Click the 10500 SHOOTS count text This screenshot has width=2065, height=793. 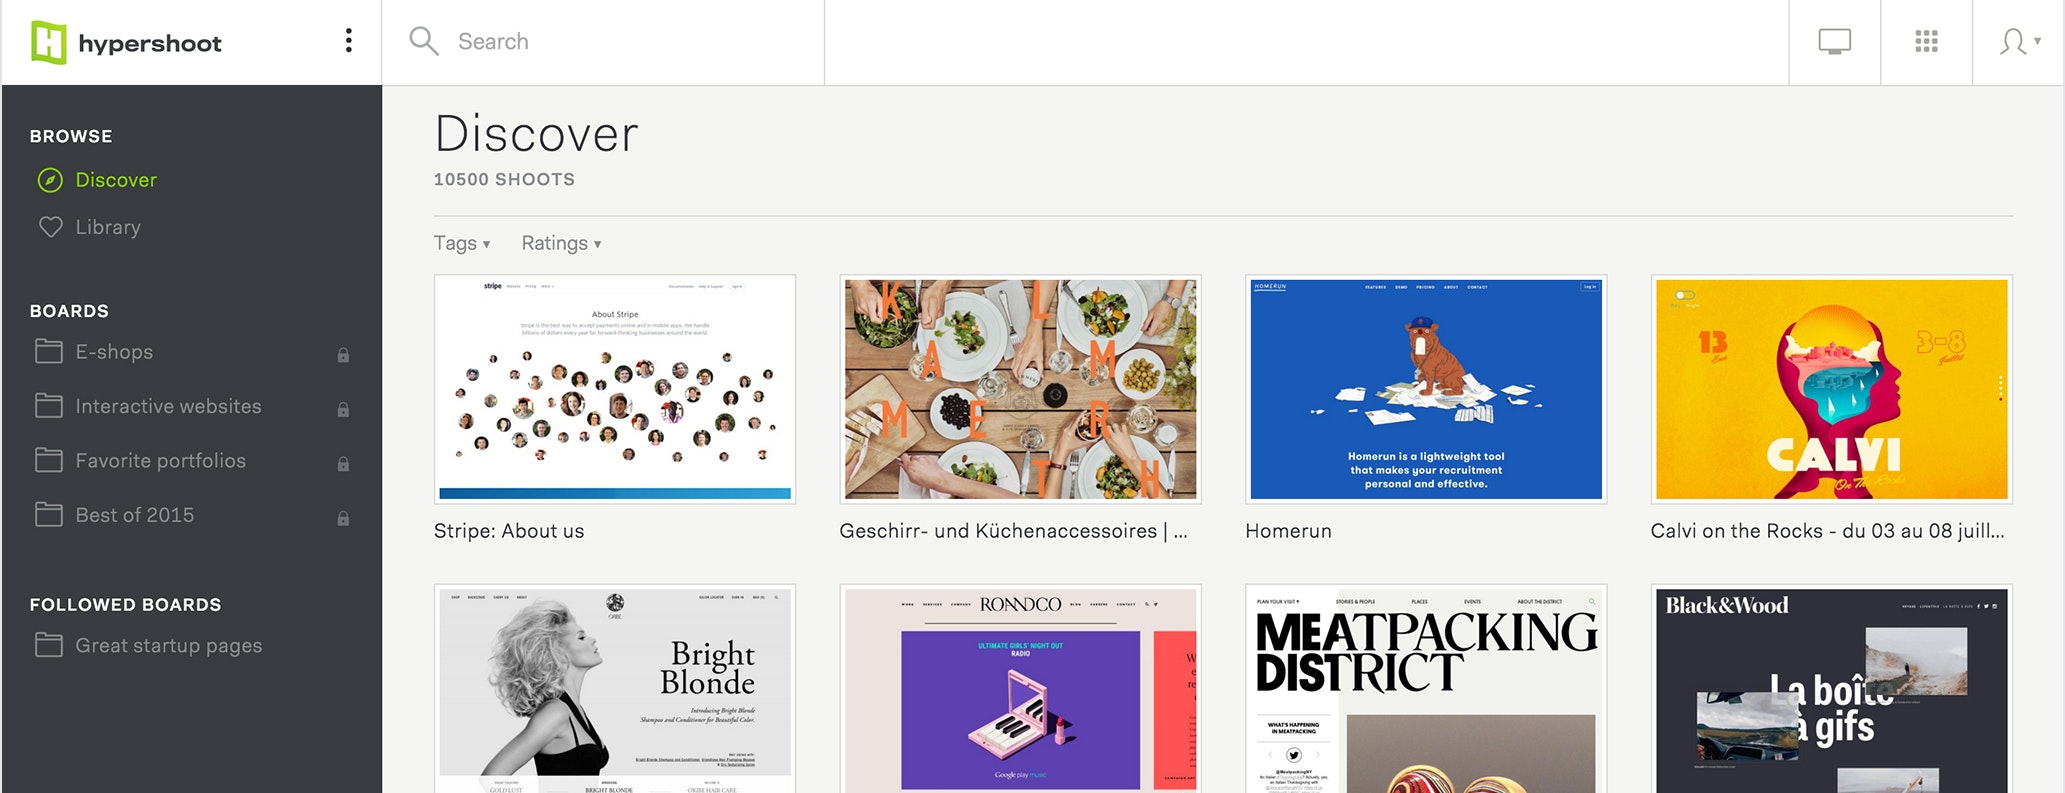pyautogui.click(x=504, y=179)
